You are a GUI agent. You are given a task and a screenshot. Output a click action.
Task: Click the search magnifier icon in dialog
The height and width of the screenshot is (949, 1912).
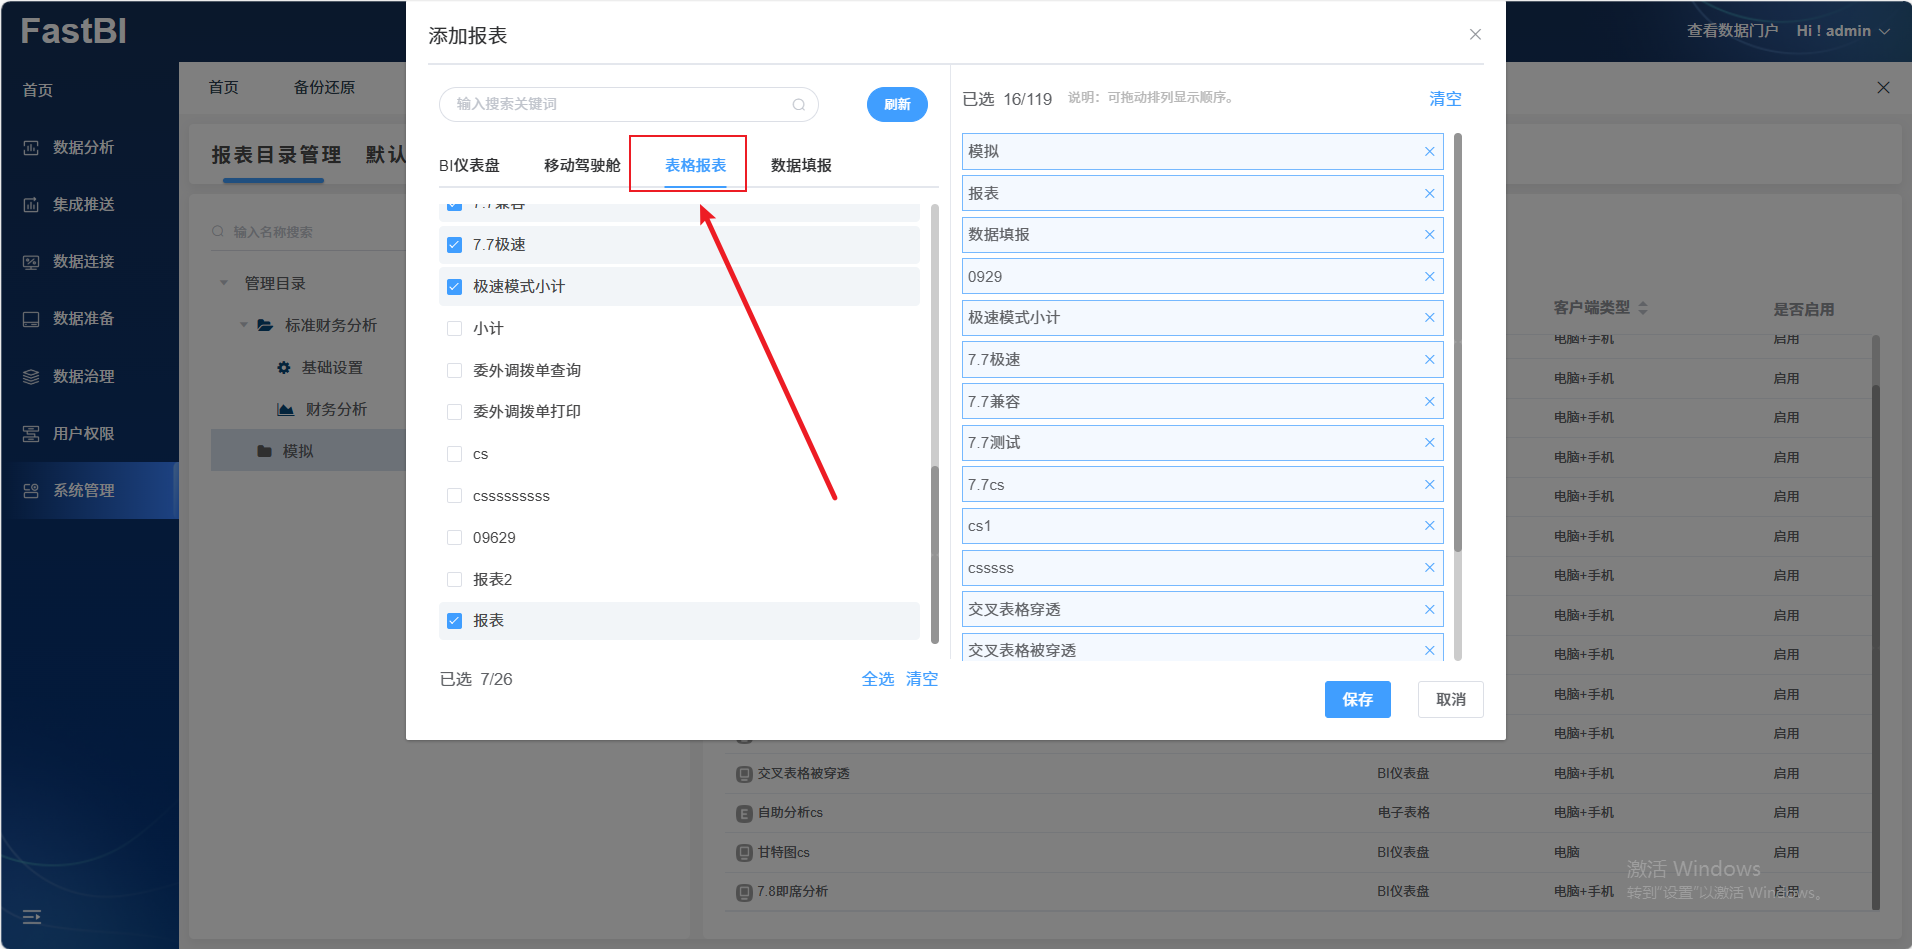pos(798,105)
